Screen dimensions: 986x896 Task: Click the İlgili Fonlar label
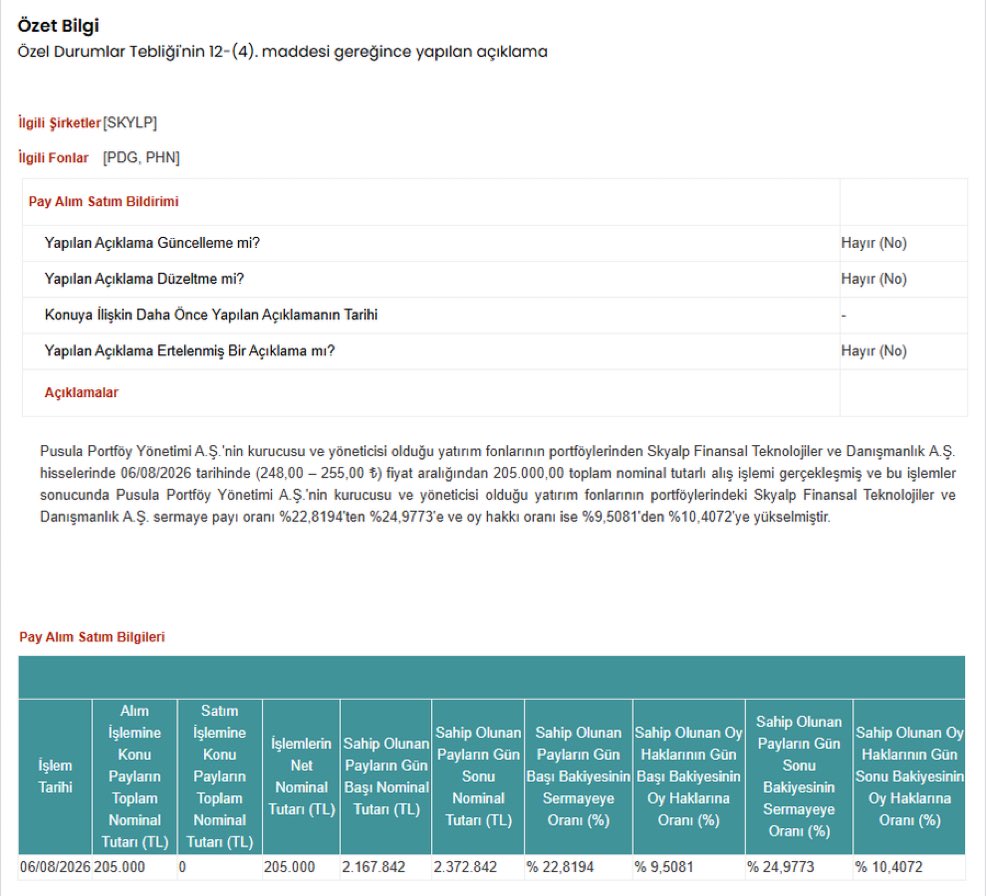[53, 157]
